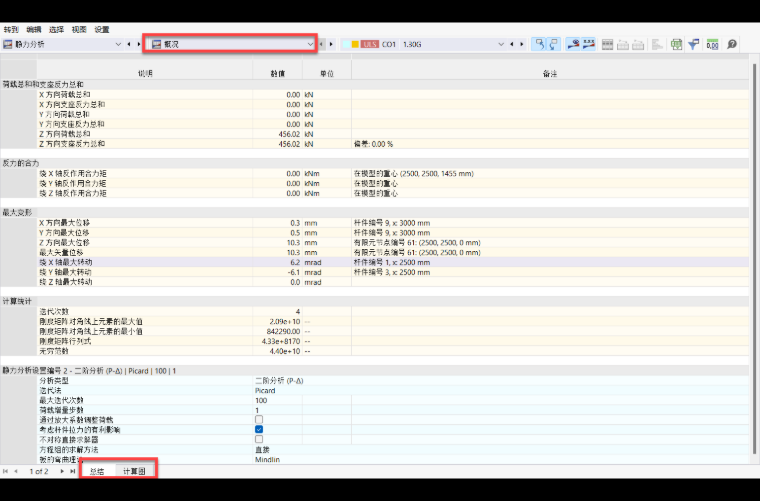Go to previous table after the 概况 dropdown
The image size is (760, 501).
coord(321,44)
